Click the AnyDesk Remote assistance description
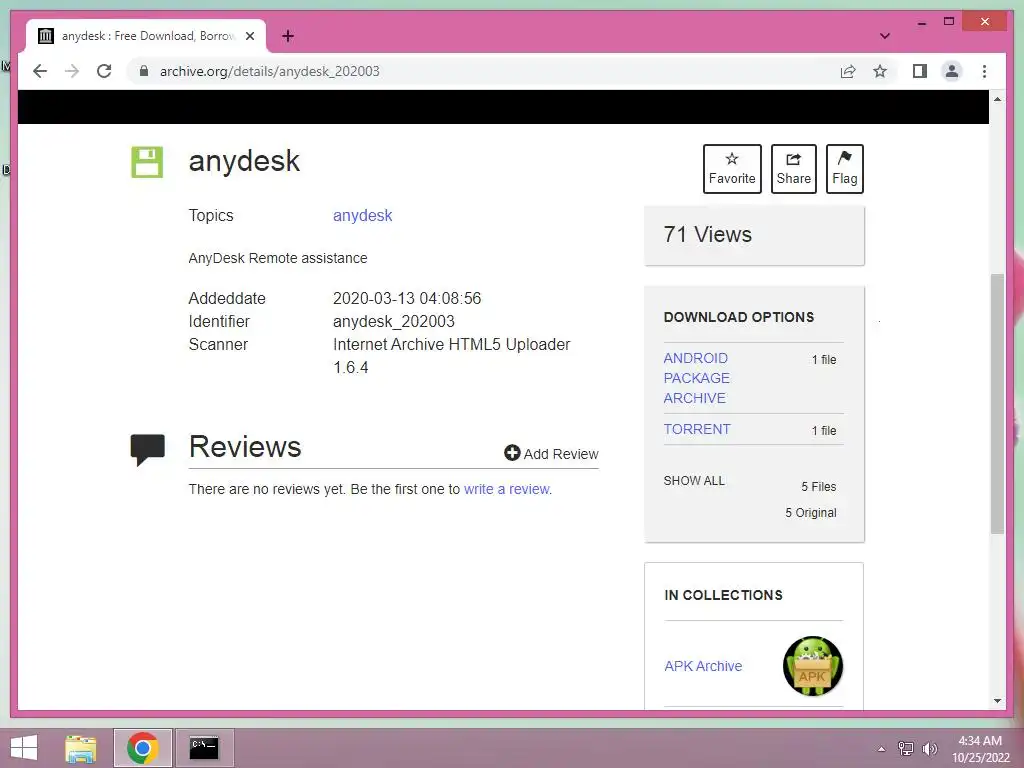The height and width of the screenshot is (768, 1024). coord(278,258)
